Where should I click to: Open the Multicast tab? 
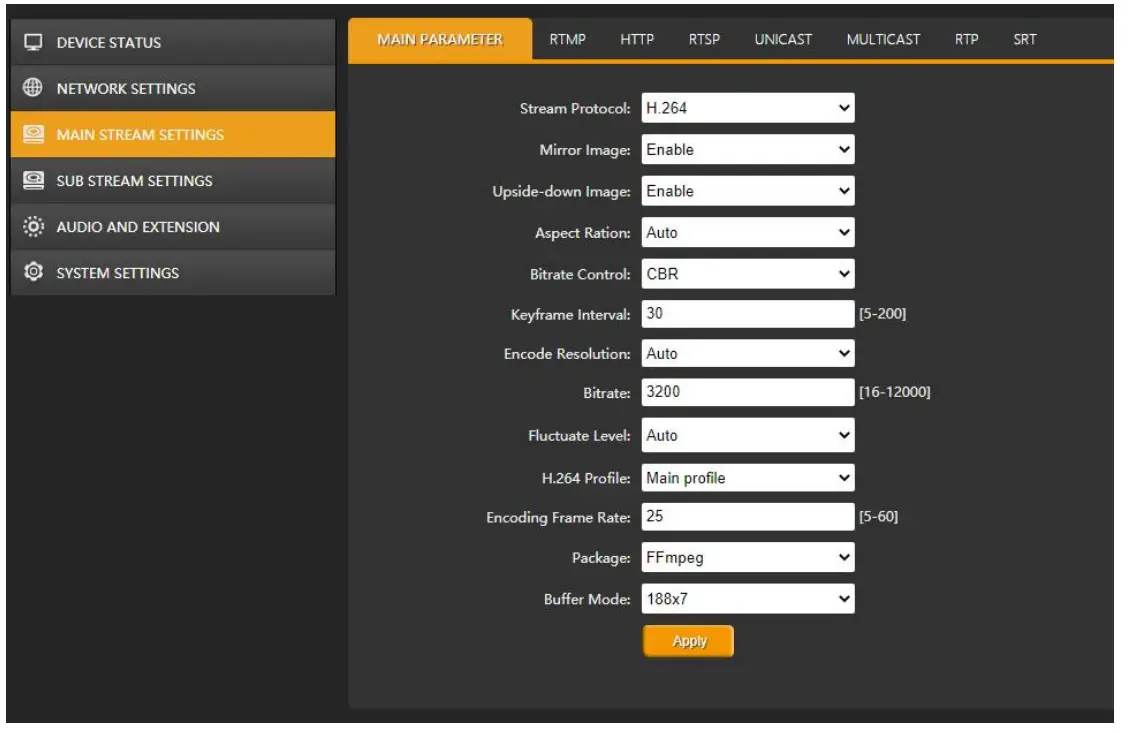point(883,40)
